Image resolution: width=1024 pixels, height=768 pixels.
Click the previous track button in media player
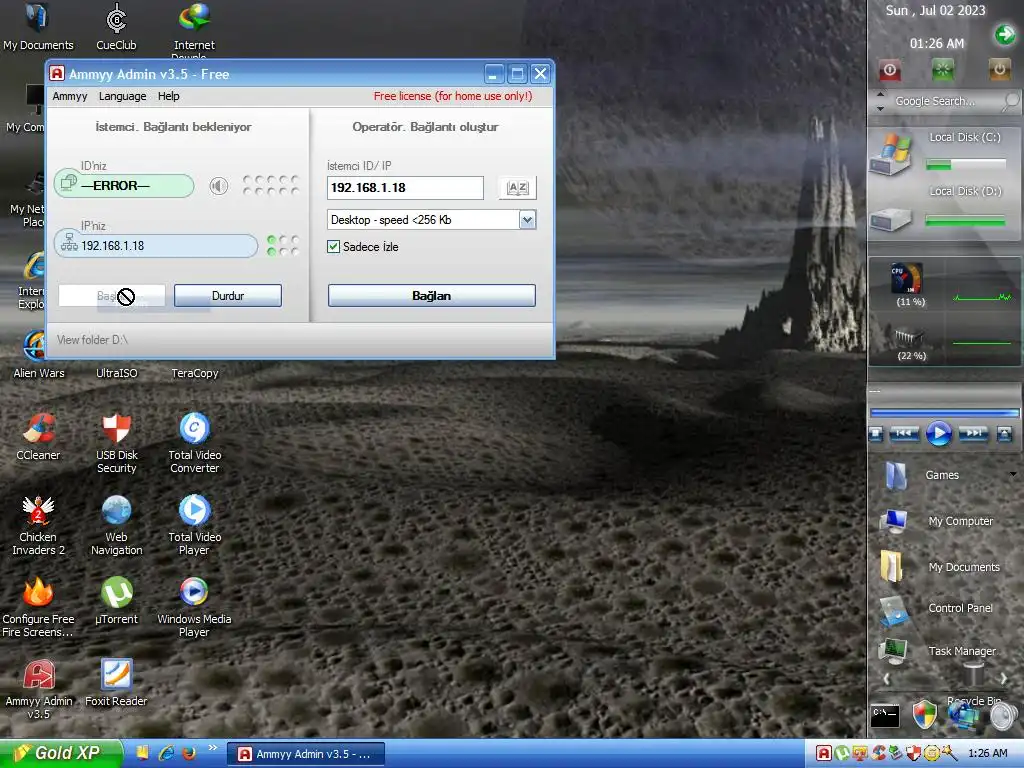(904, 433)
